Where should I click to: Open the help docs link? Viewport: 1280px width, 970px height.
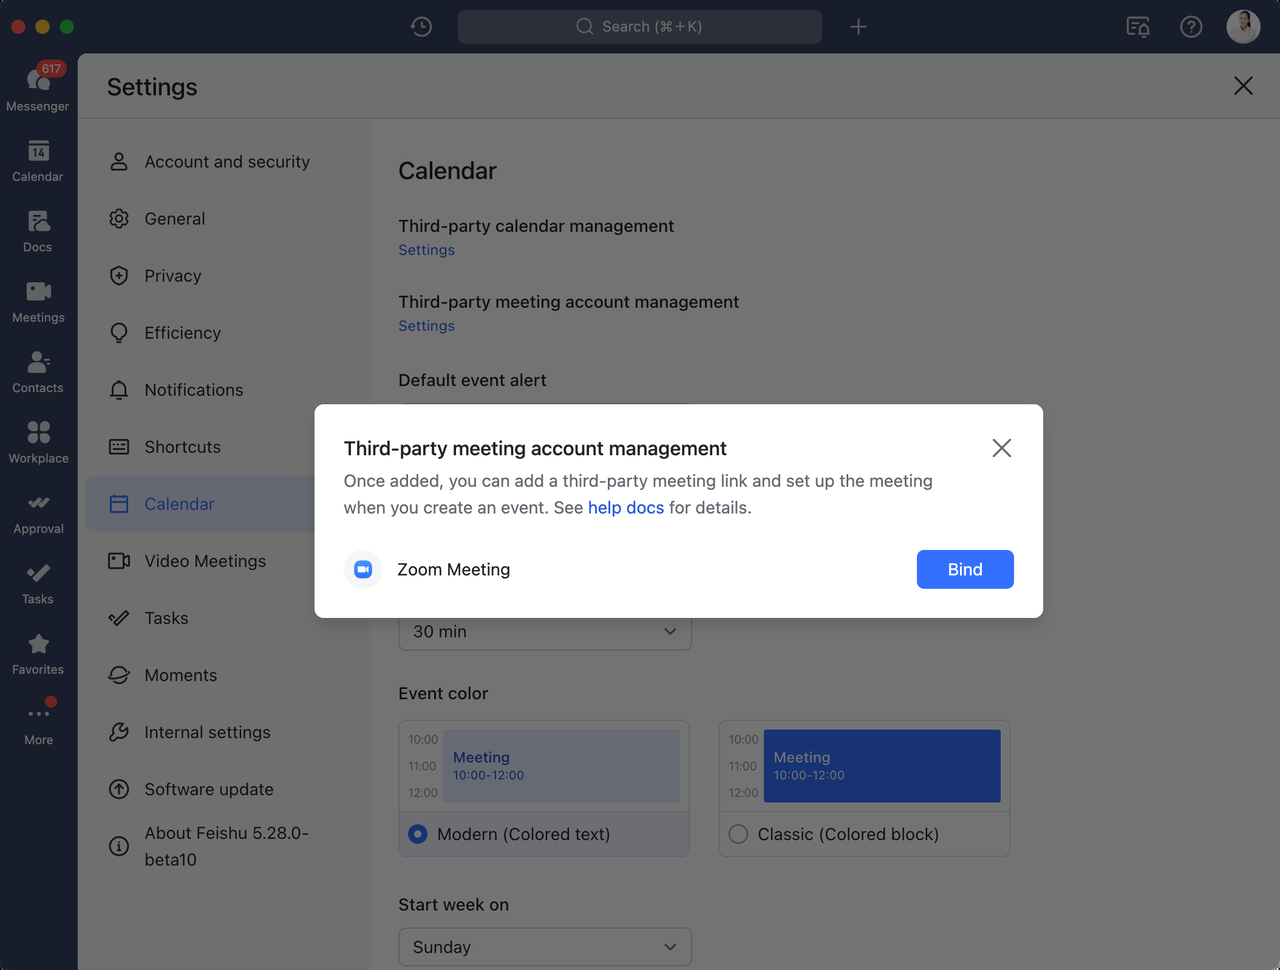click(x=625, y=508)
